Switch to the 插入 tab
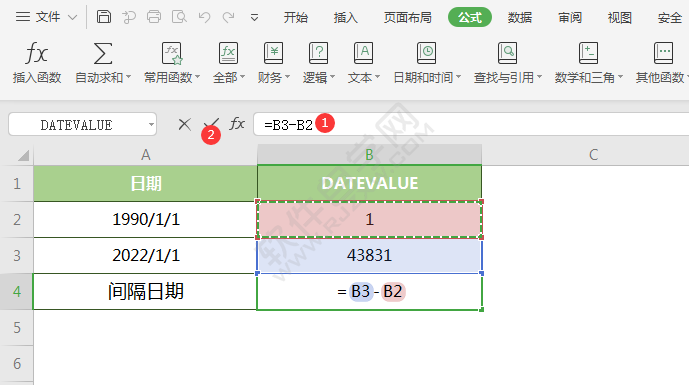 (x=345, y=18)
